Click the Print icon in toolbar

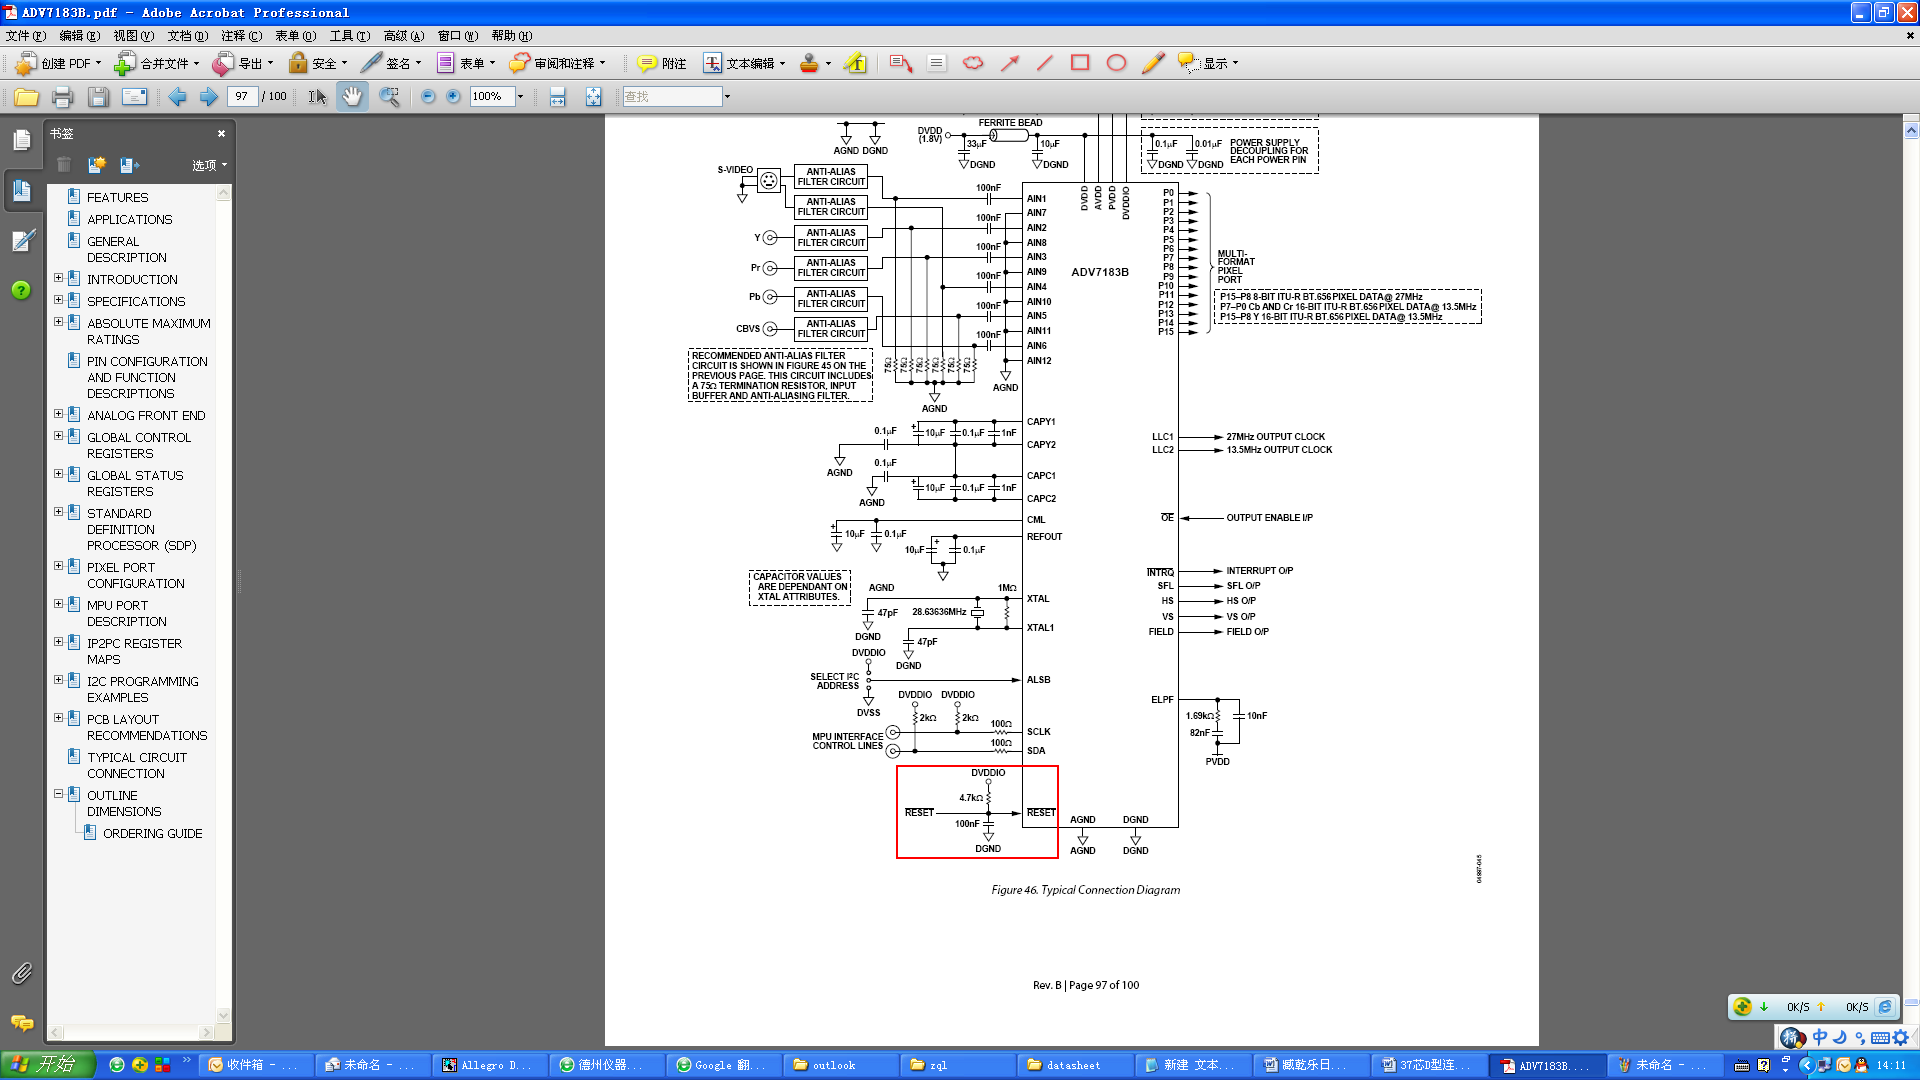[62, 97]
